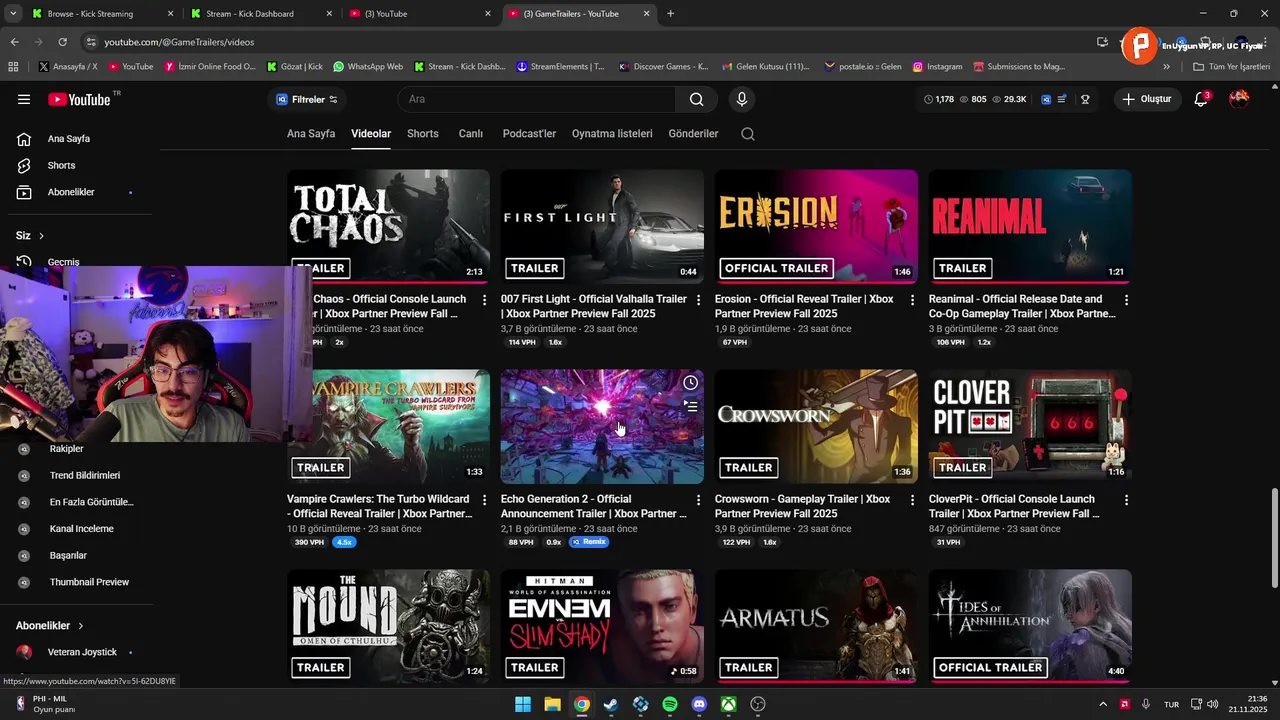Click the Oluştur create button

click(1147, 99)
